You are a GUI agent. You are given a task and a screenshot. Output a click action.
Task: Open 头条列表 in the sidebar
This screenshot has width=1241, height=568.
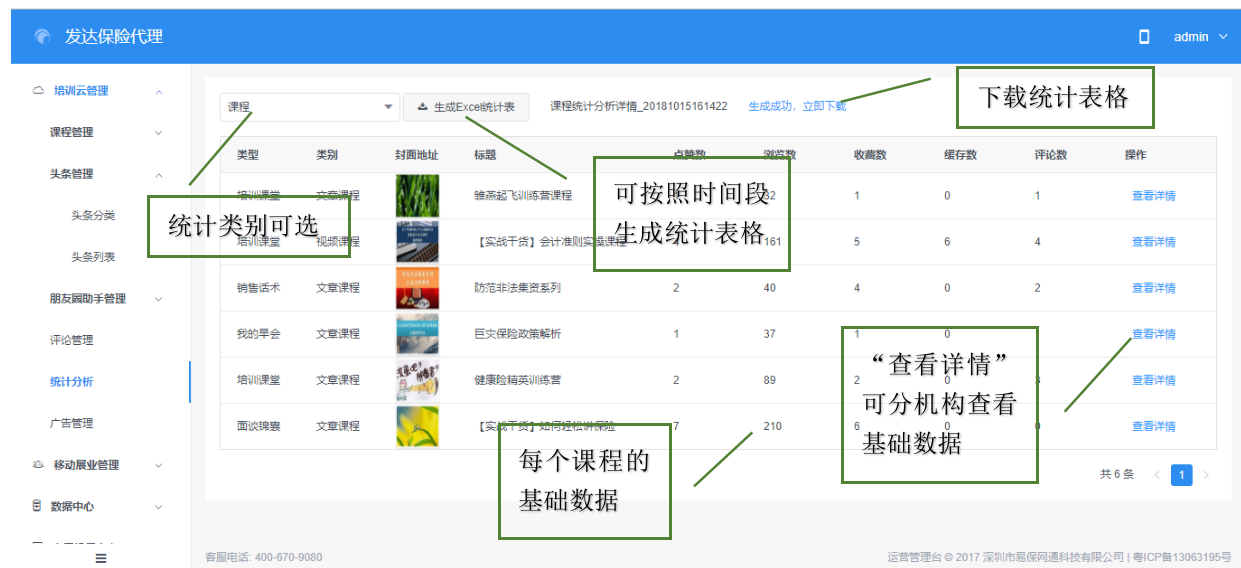click(x=93, y=257)
